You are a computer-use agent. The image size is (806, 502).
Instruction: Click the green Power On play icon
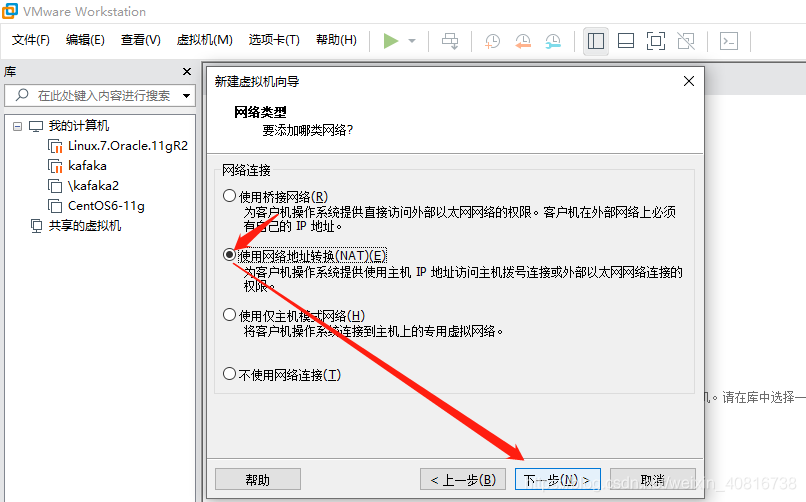click(391, 41)
